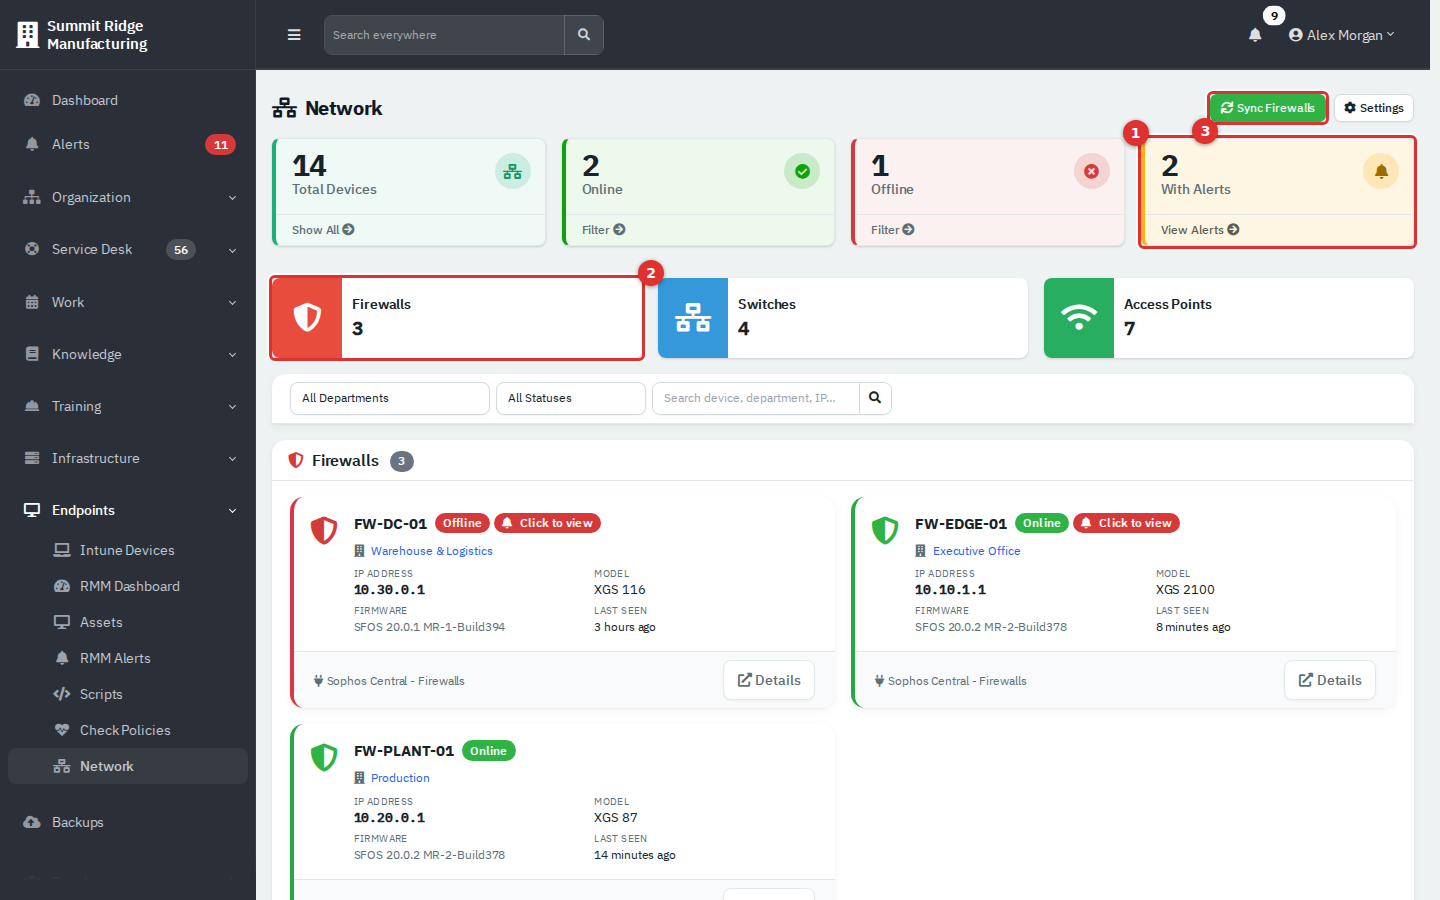1440x900 pixels.
Task: Focus the device search field
Action: pos(756,398)
